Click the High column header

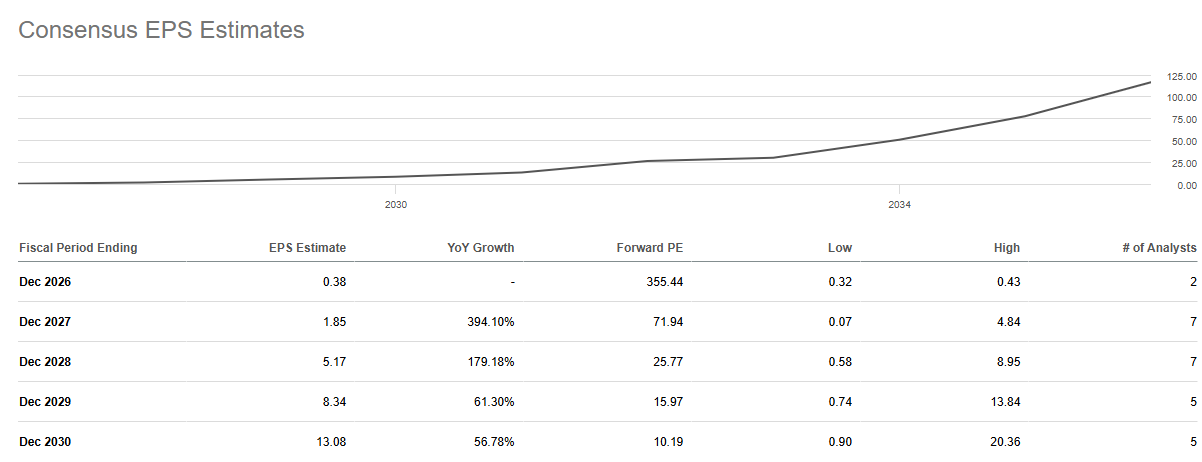1007,247
